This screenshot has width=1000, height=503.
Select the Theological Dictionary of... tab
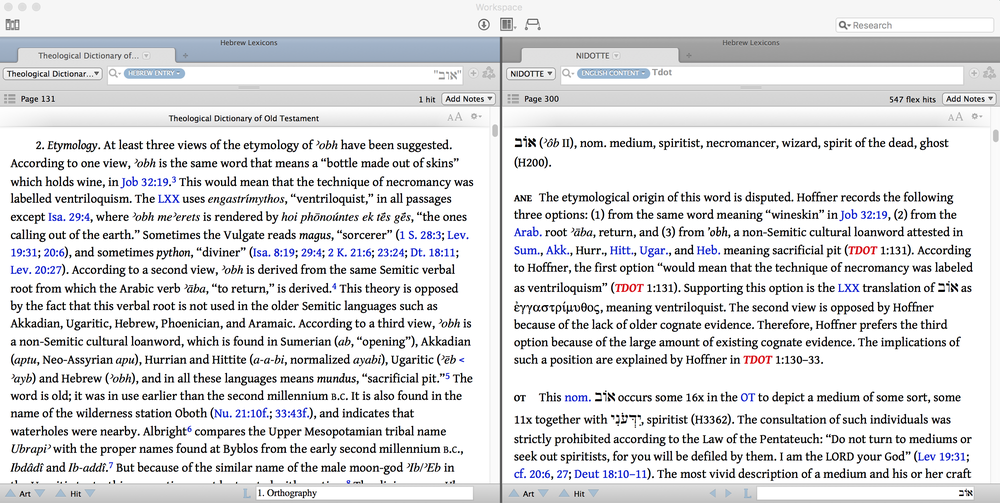87,56
